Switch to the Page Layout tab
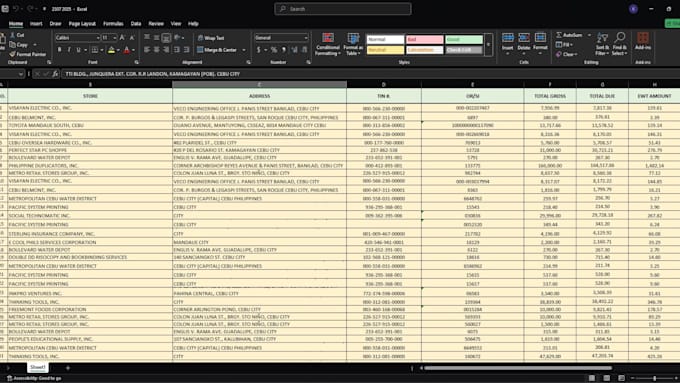 coord(82,24)
